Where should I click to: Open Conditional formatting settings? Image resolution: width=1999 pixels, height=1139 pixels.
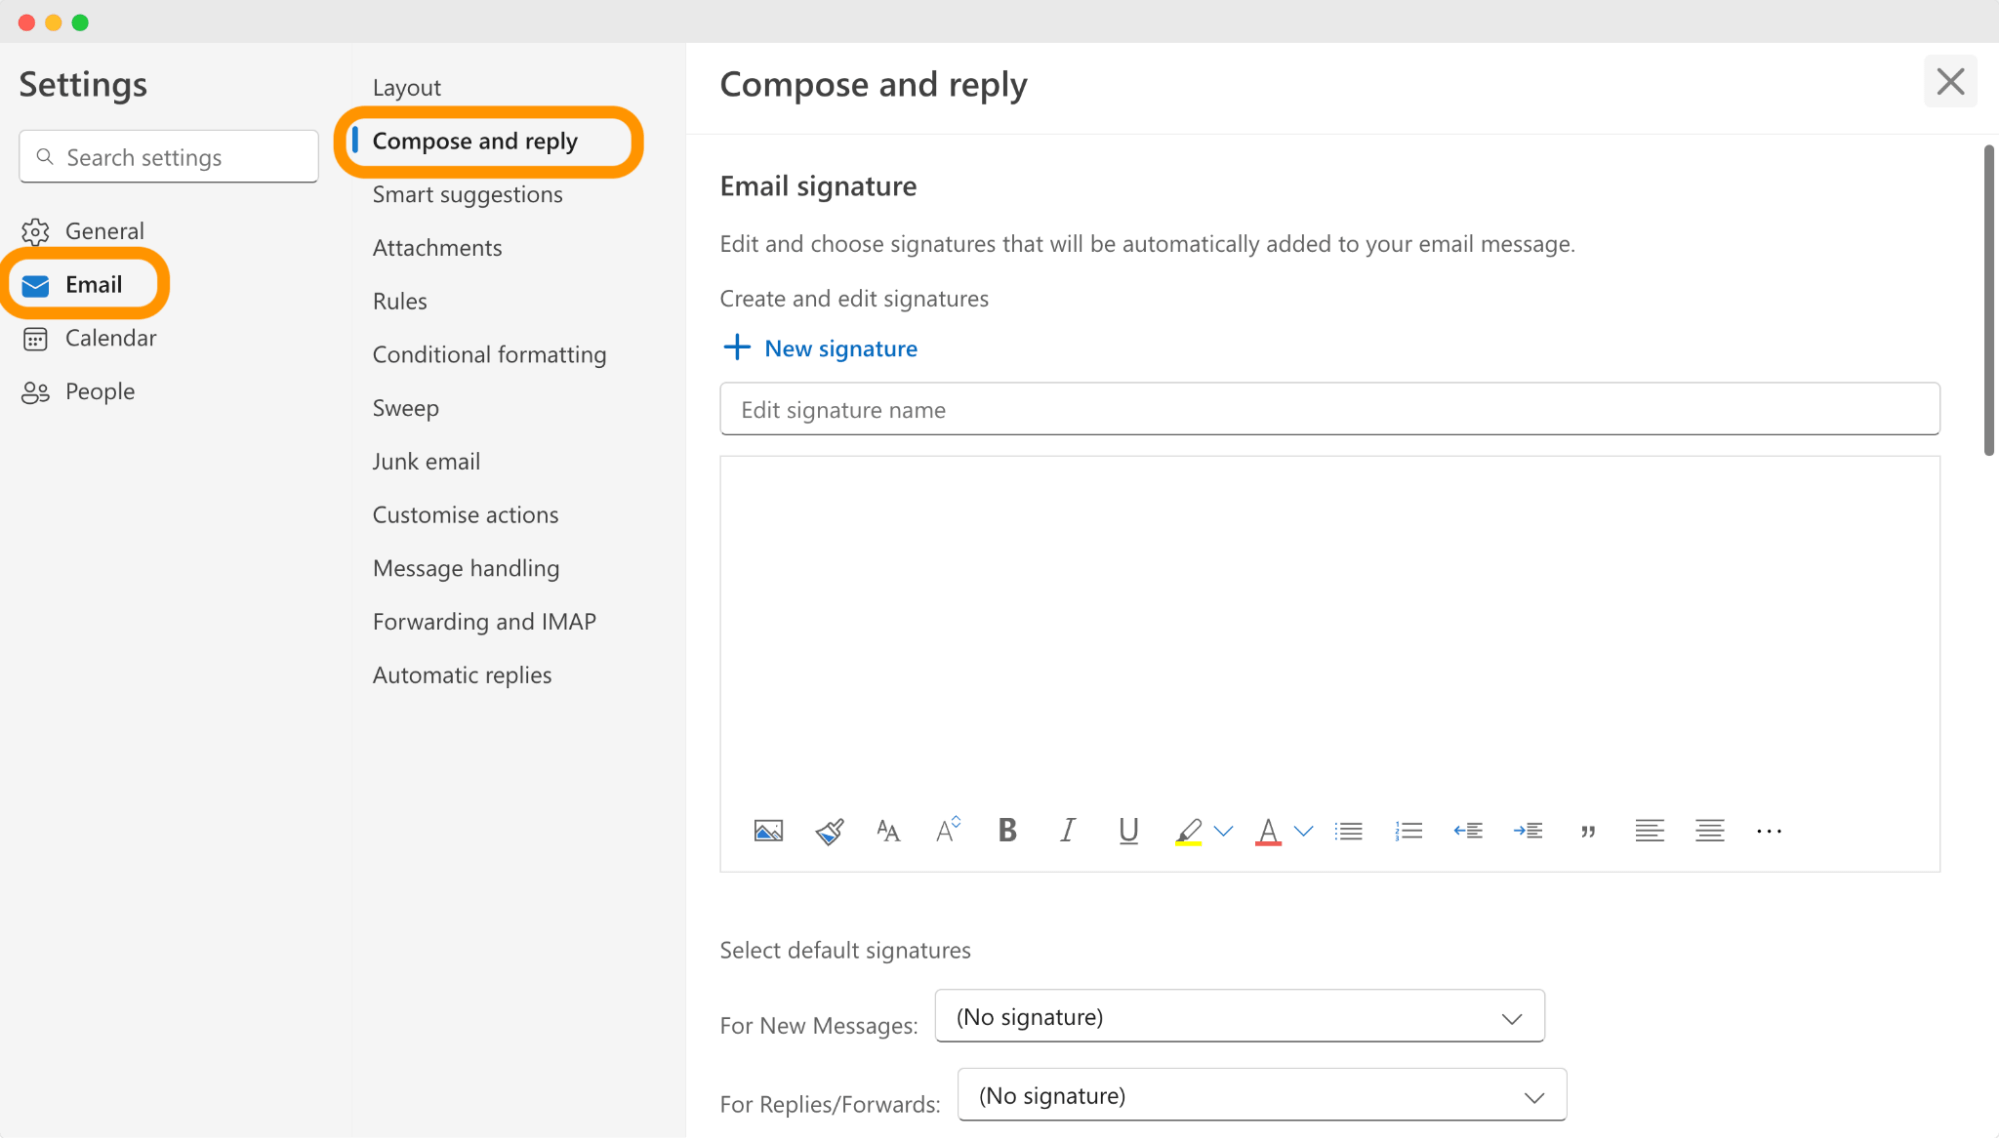pyautogui.click(x=489, y=355)
